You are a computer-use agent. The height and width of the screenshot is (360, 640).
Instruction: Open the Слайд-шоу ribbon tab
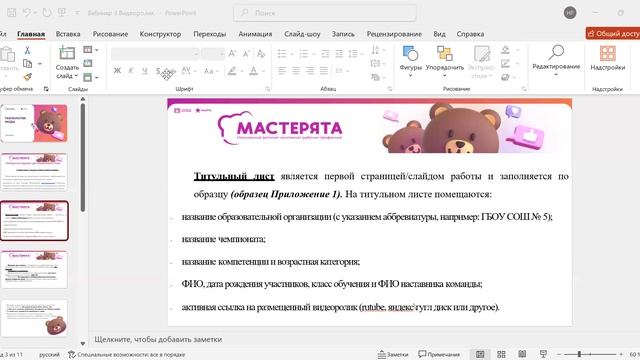302,34
